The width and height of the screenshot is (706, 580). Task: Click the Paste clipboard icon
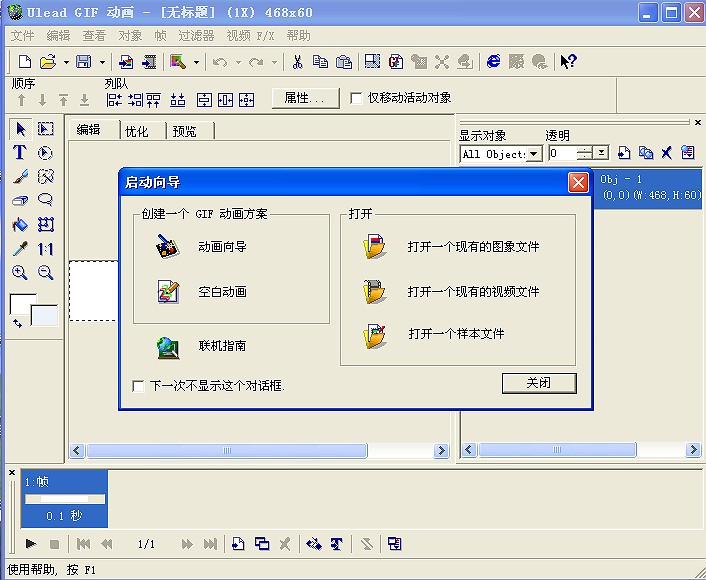pos(344,61)
